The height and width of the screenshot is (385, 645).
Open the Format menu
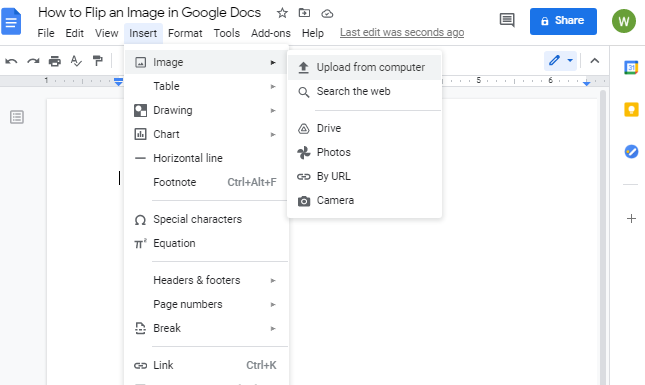pos(185,33)
